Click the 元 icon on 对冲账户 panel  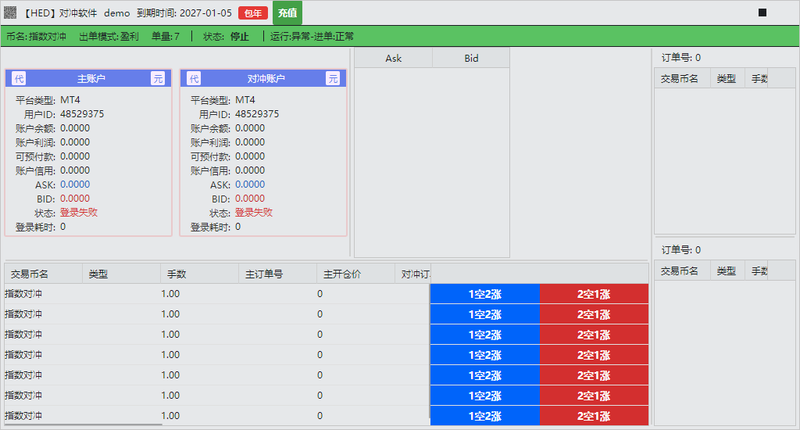pyautogui.click(x=333, y=79)
